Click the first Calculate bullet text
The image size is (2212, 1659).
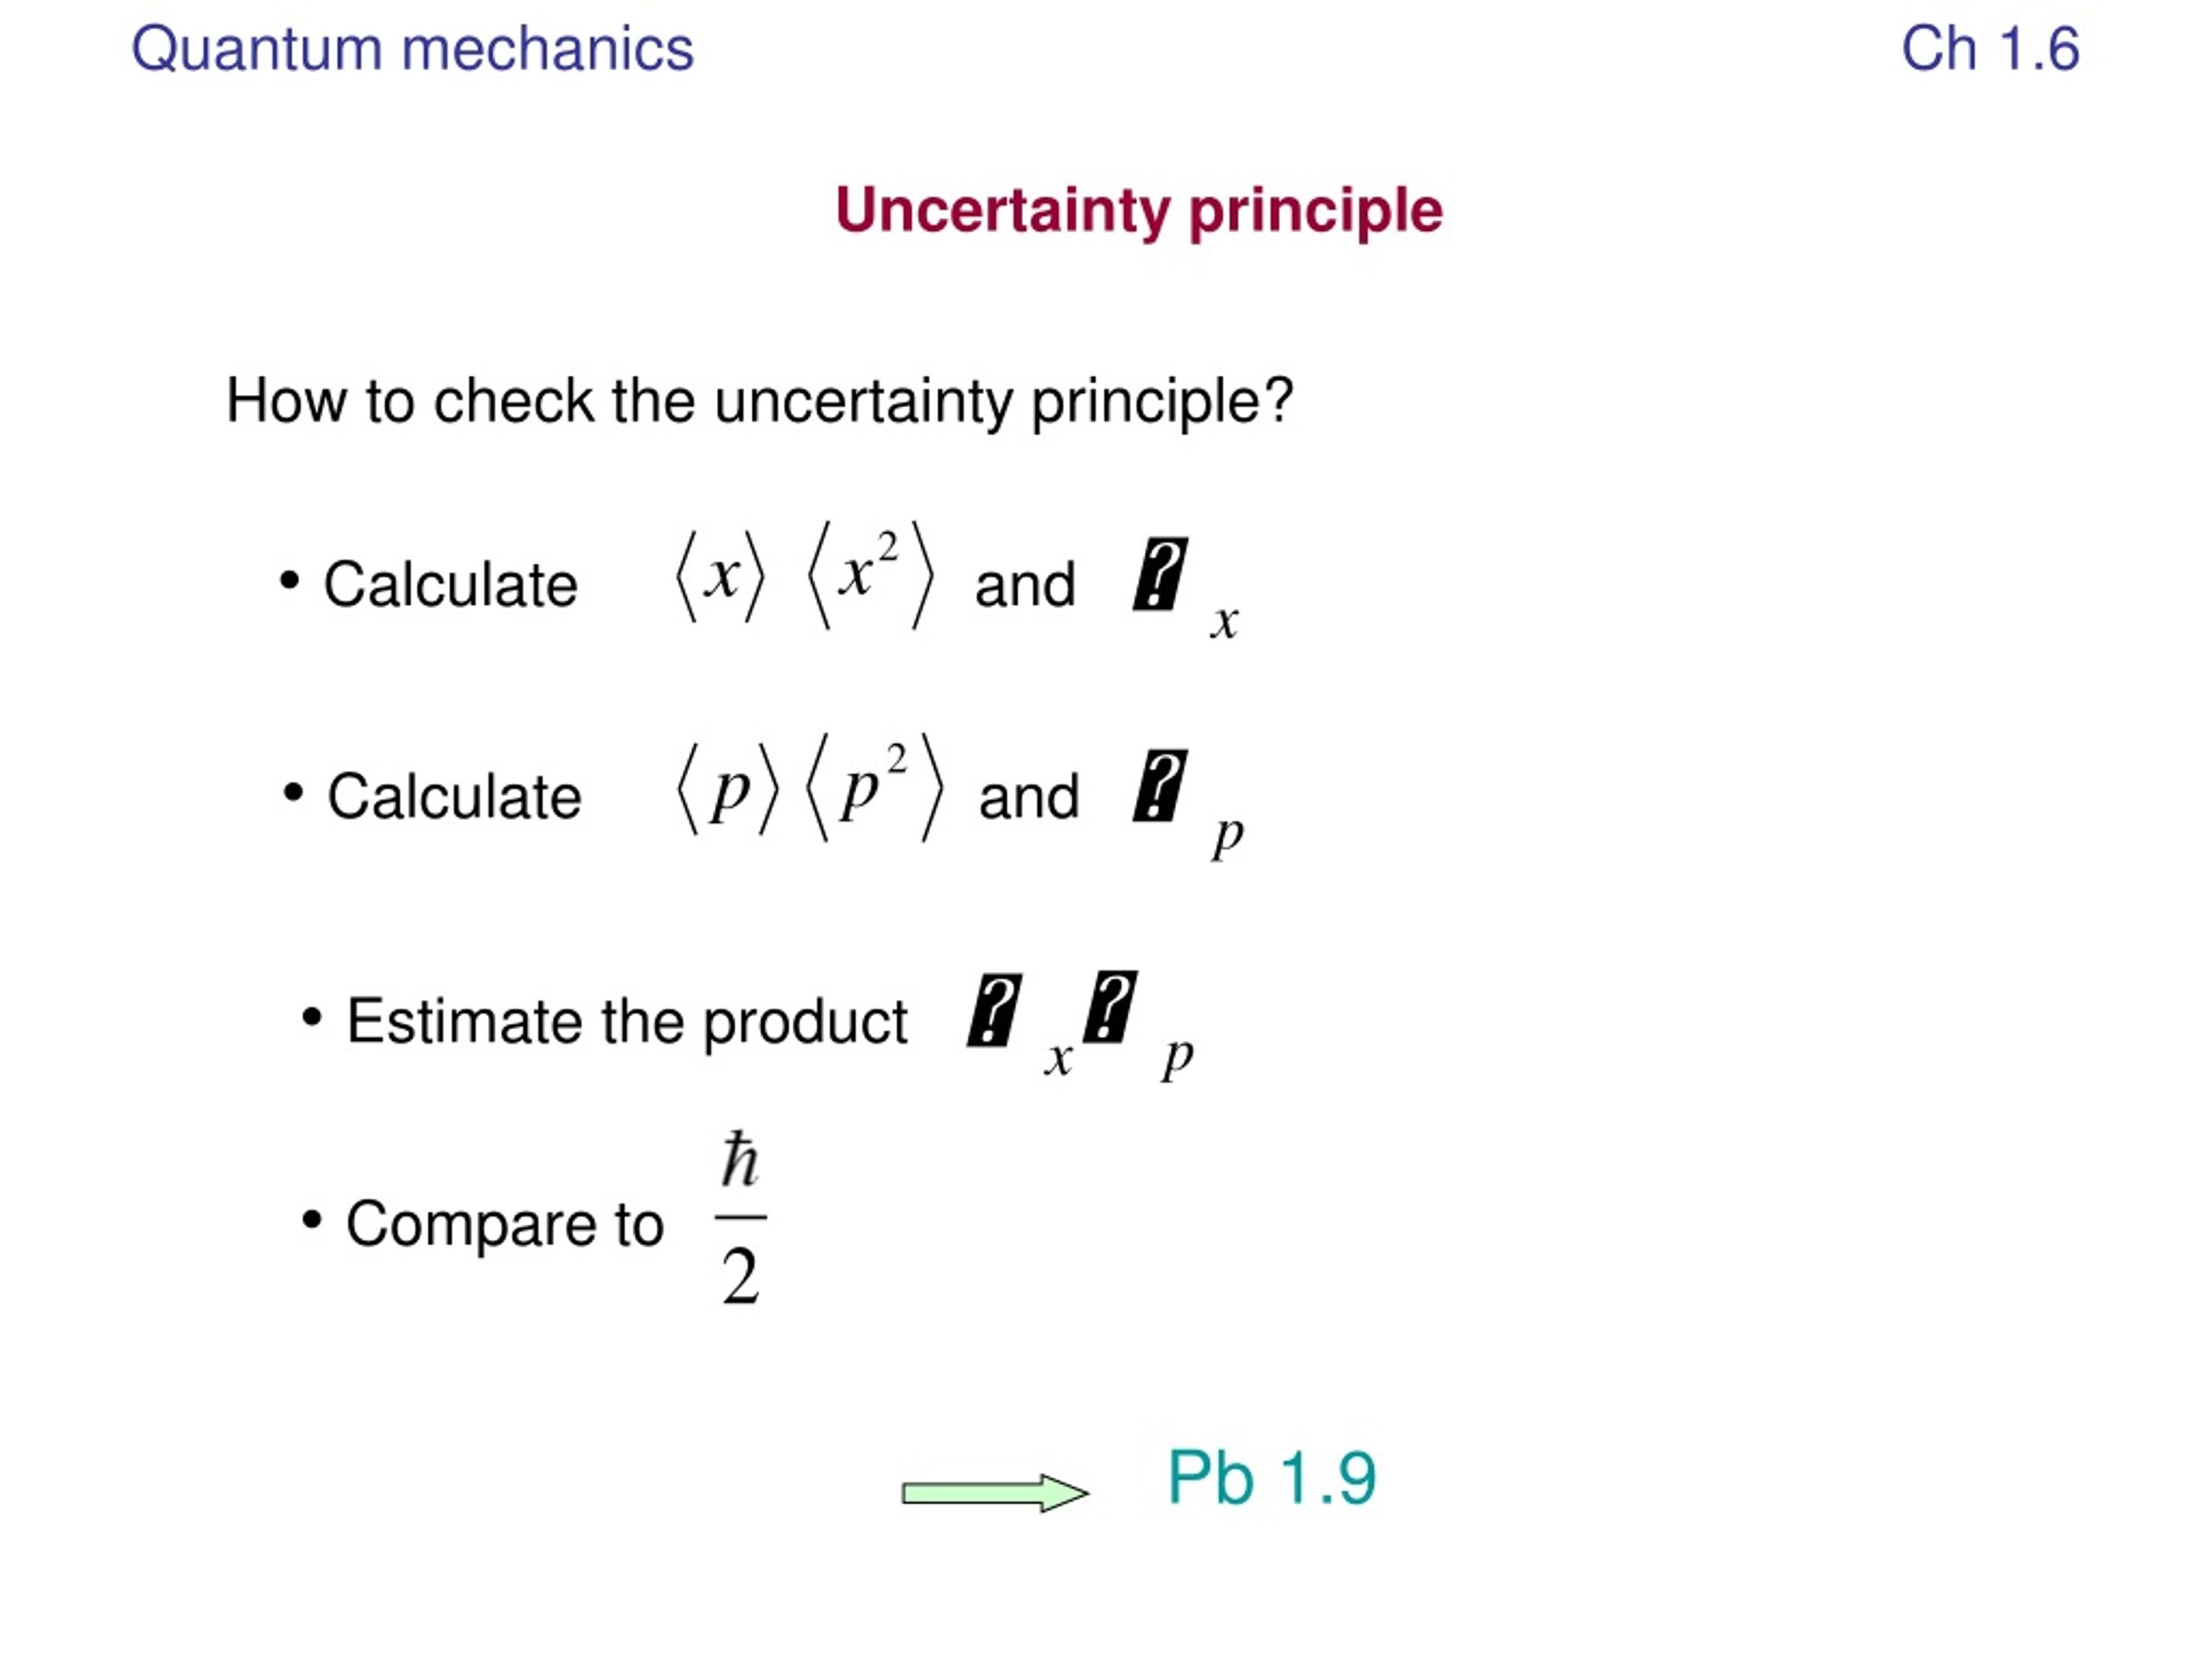point(450,585)
